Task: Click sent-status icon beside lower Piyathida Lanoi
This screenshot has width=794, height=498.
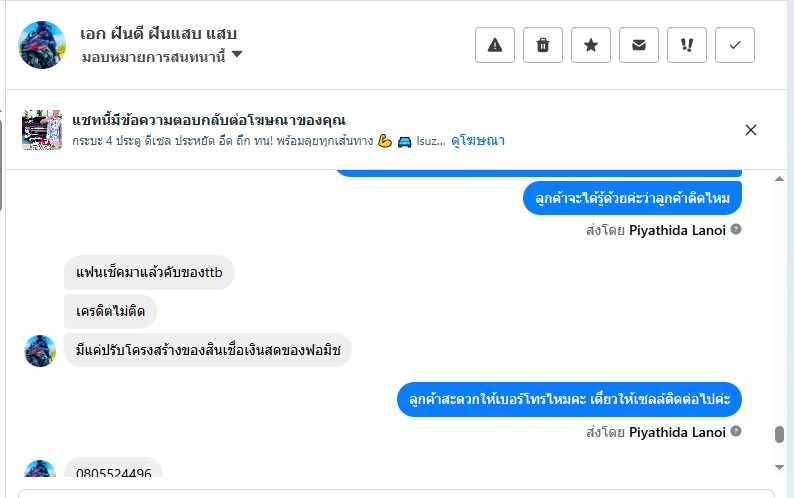Action: [x=736, y=432]
